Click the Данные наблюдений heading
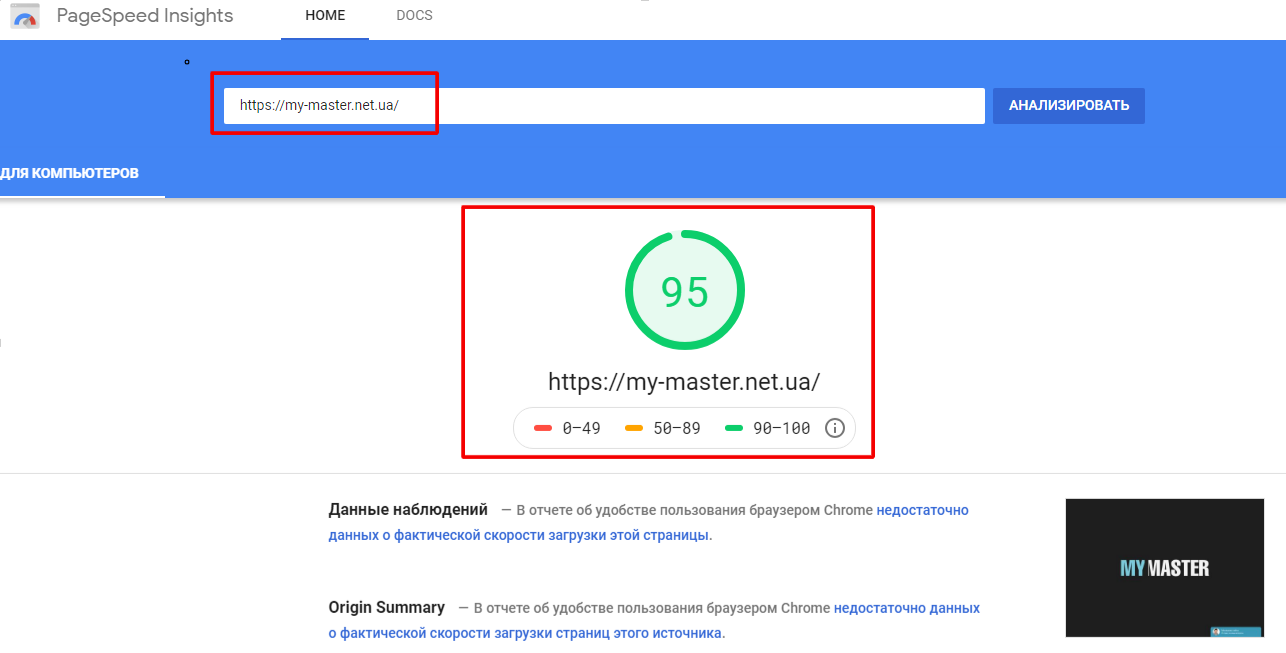 point(408,510)
